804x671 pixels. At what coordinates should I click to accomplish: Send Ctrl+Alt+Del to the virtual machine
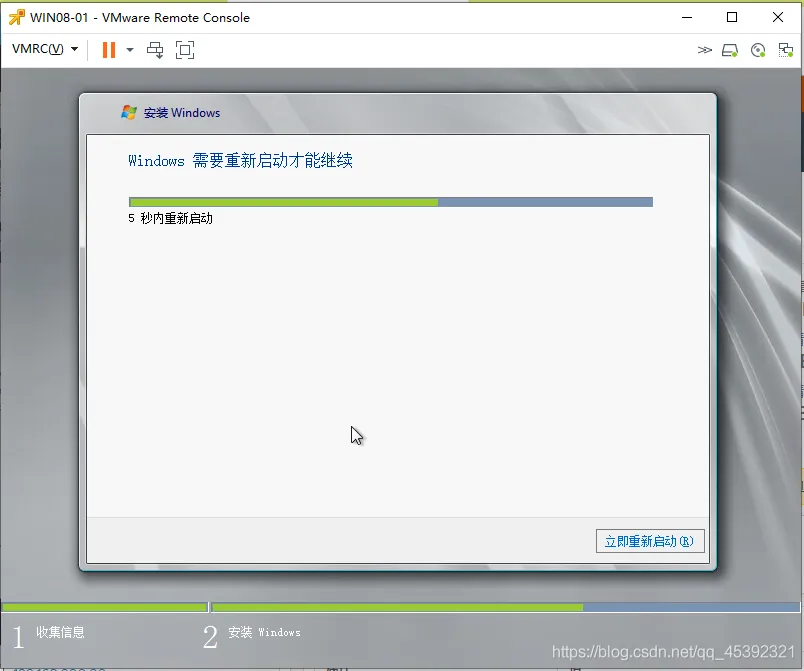[155, 50]
